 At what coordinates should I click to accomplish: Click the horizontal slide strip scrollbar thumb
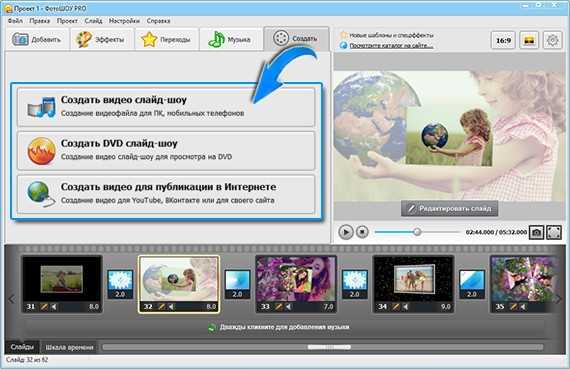[x=329, y=347]
